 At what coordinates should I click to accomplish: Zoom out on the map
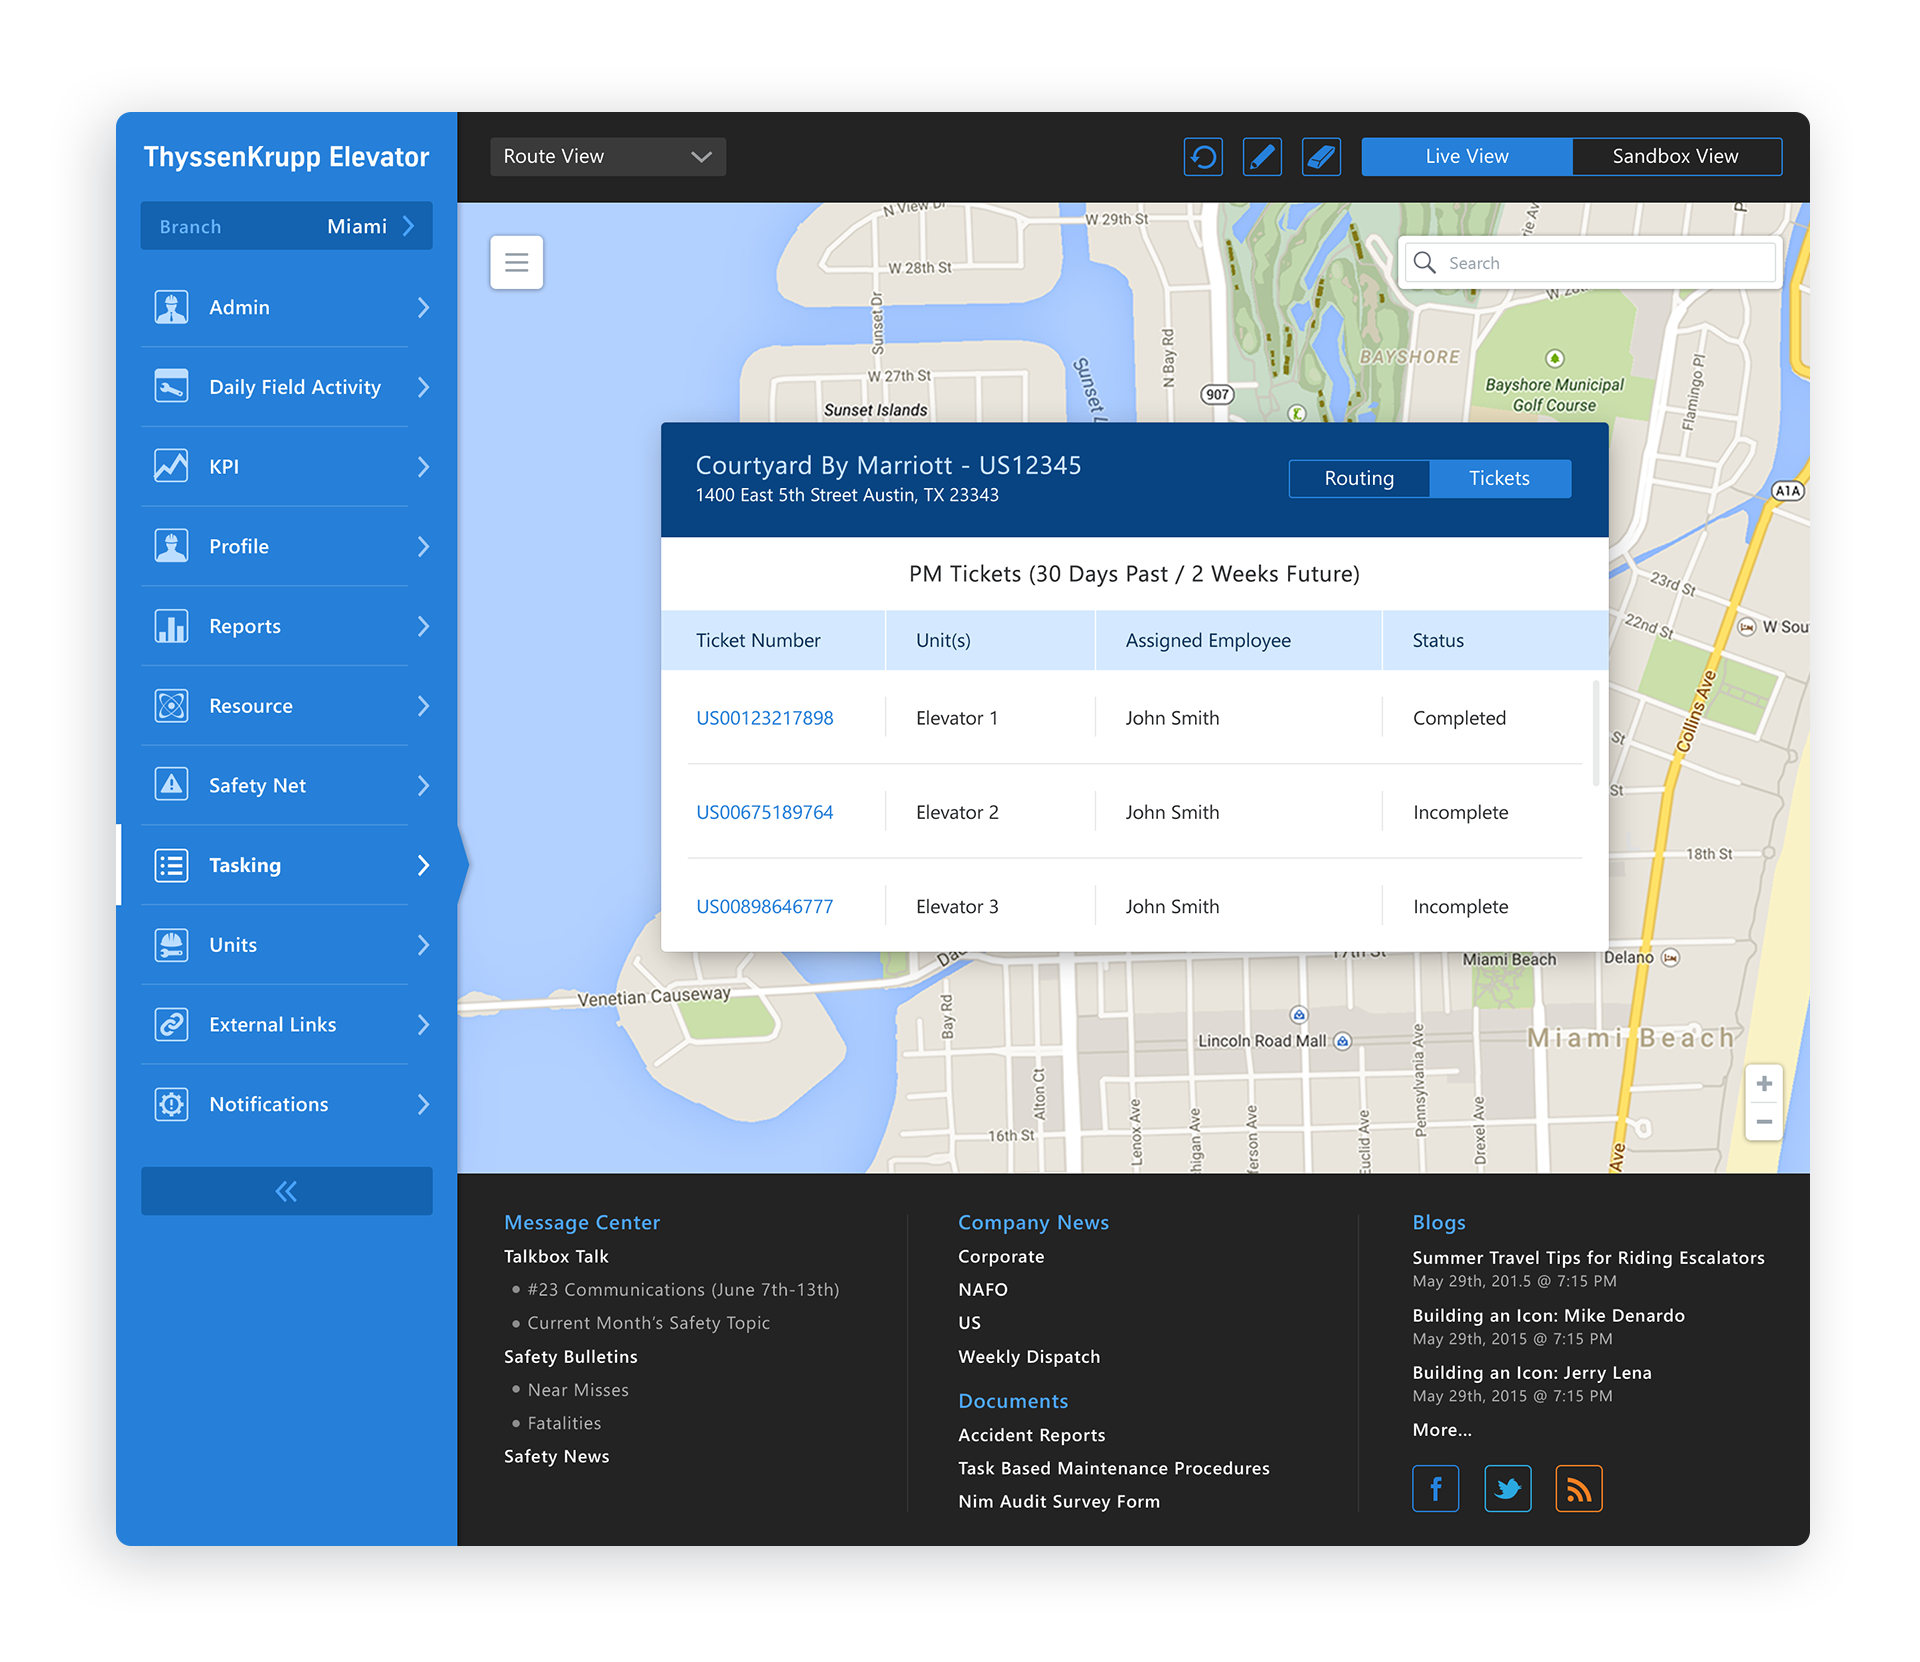(x=1764, y=1122)
